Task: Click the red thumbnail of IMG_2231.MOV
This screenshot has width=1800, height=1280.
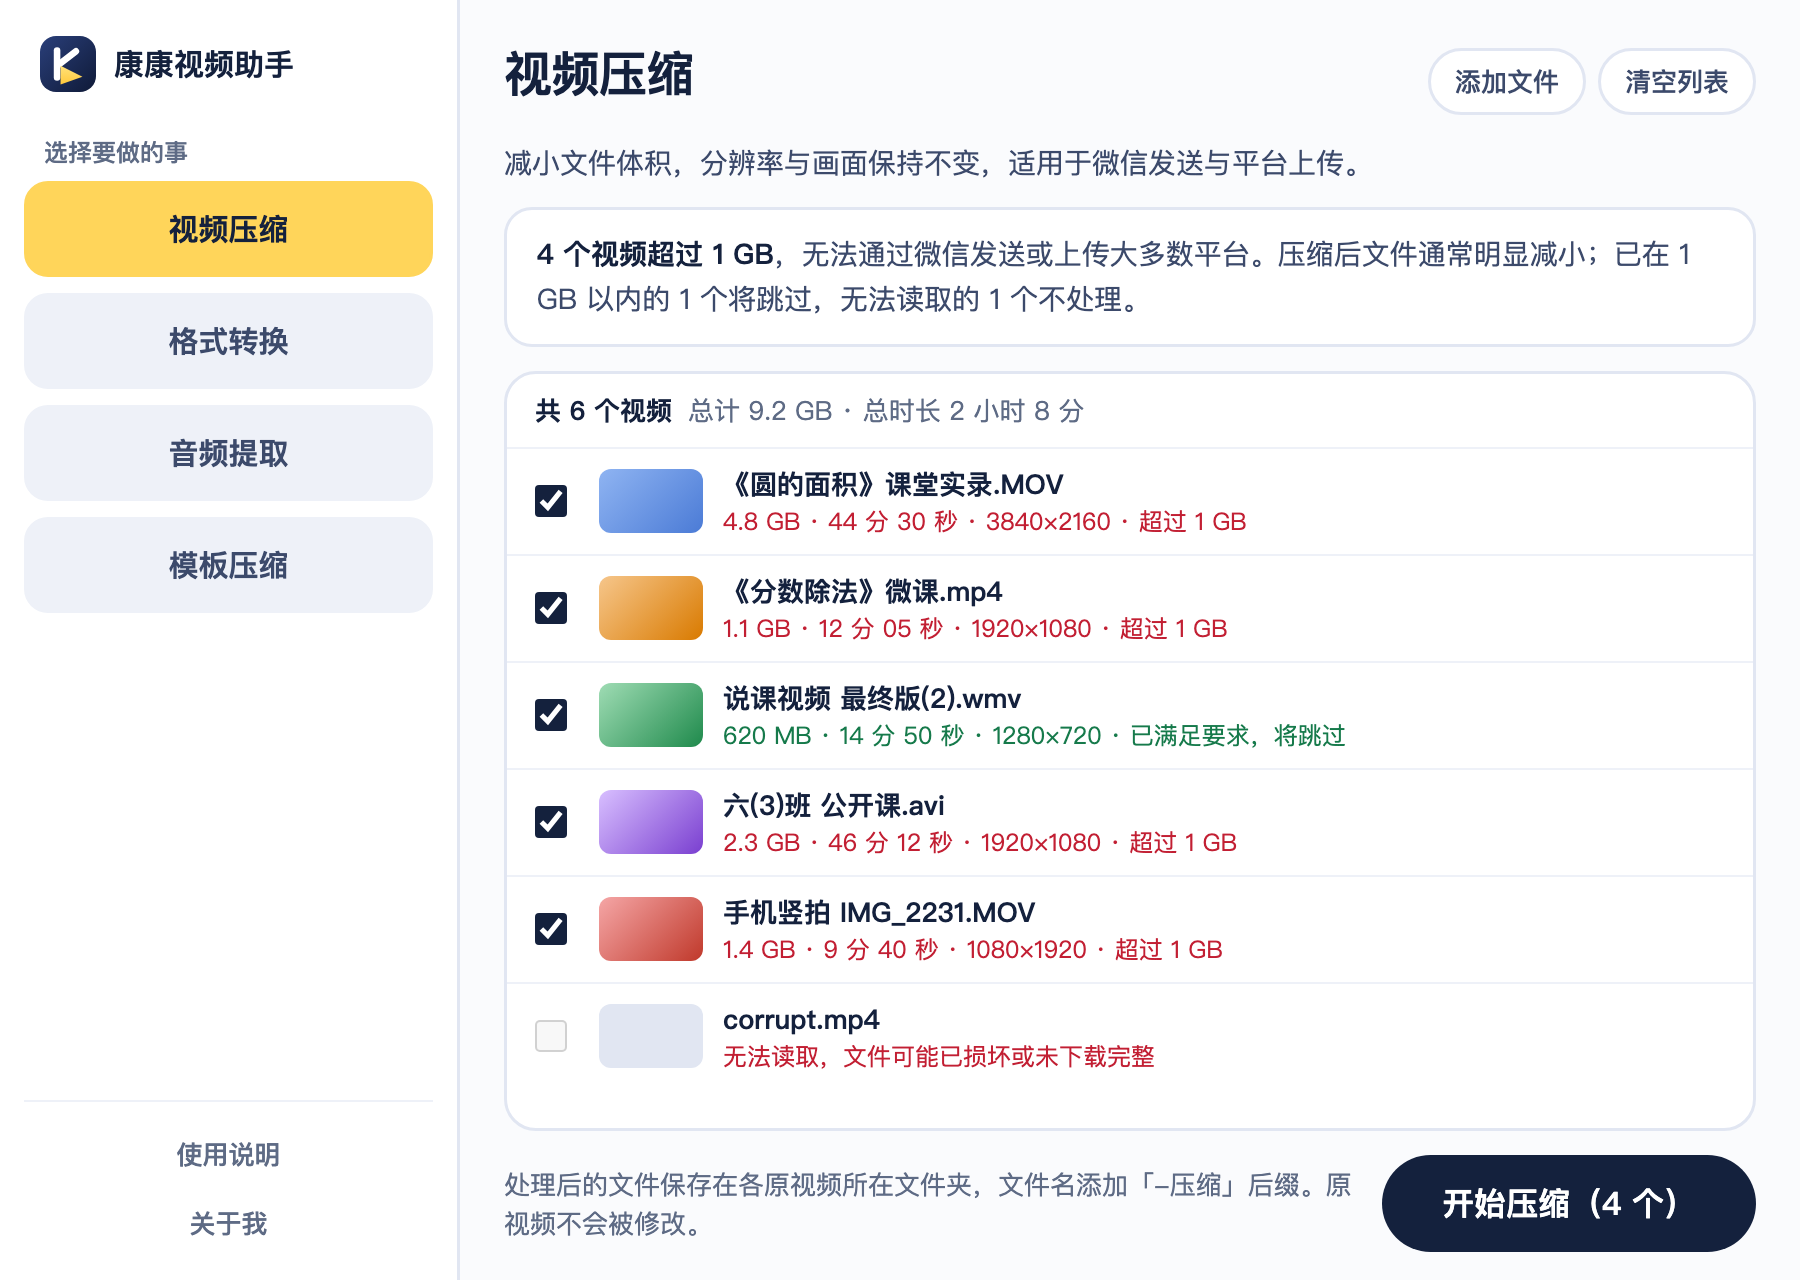Action: [651, 929]
